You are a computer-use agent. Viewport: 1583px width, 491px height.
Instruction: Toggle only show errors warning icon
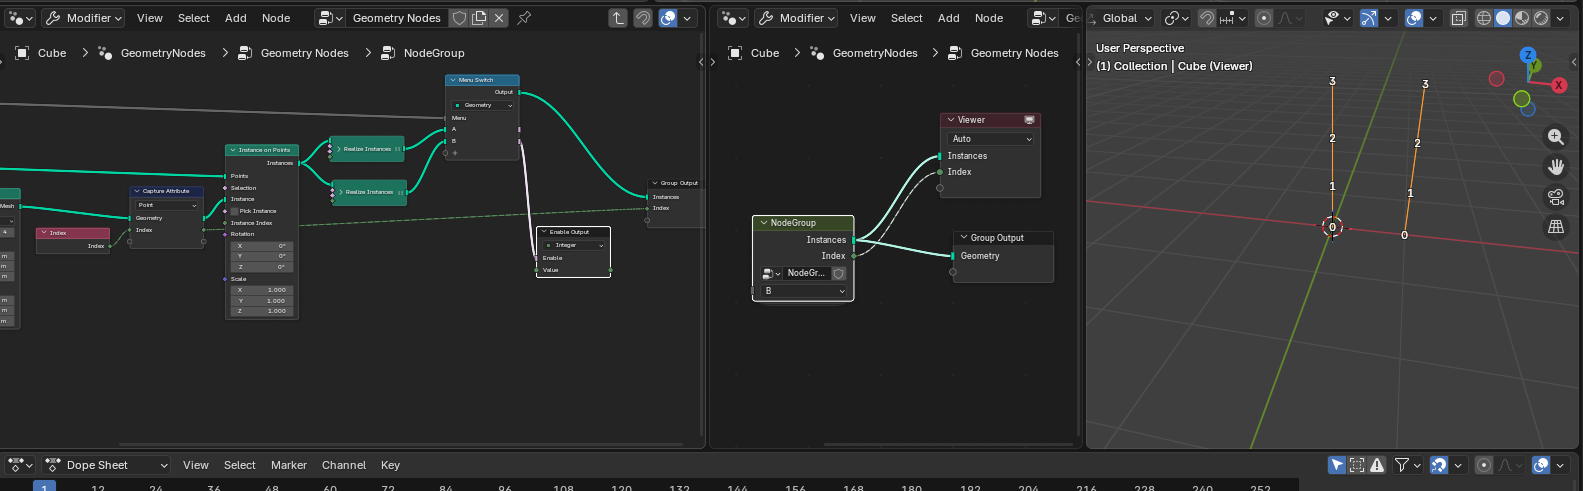[x=1377, y=465]
